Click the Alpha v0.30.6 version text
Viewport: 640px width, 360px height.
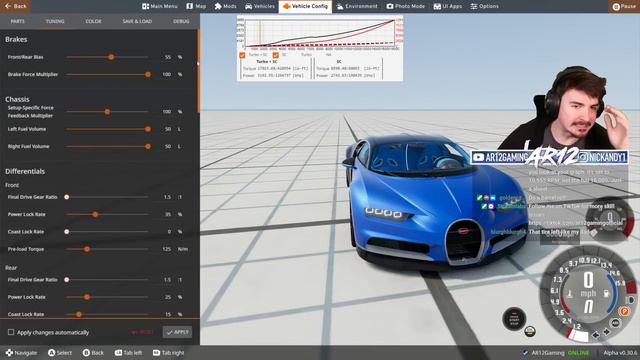click(620, 353)
